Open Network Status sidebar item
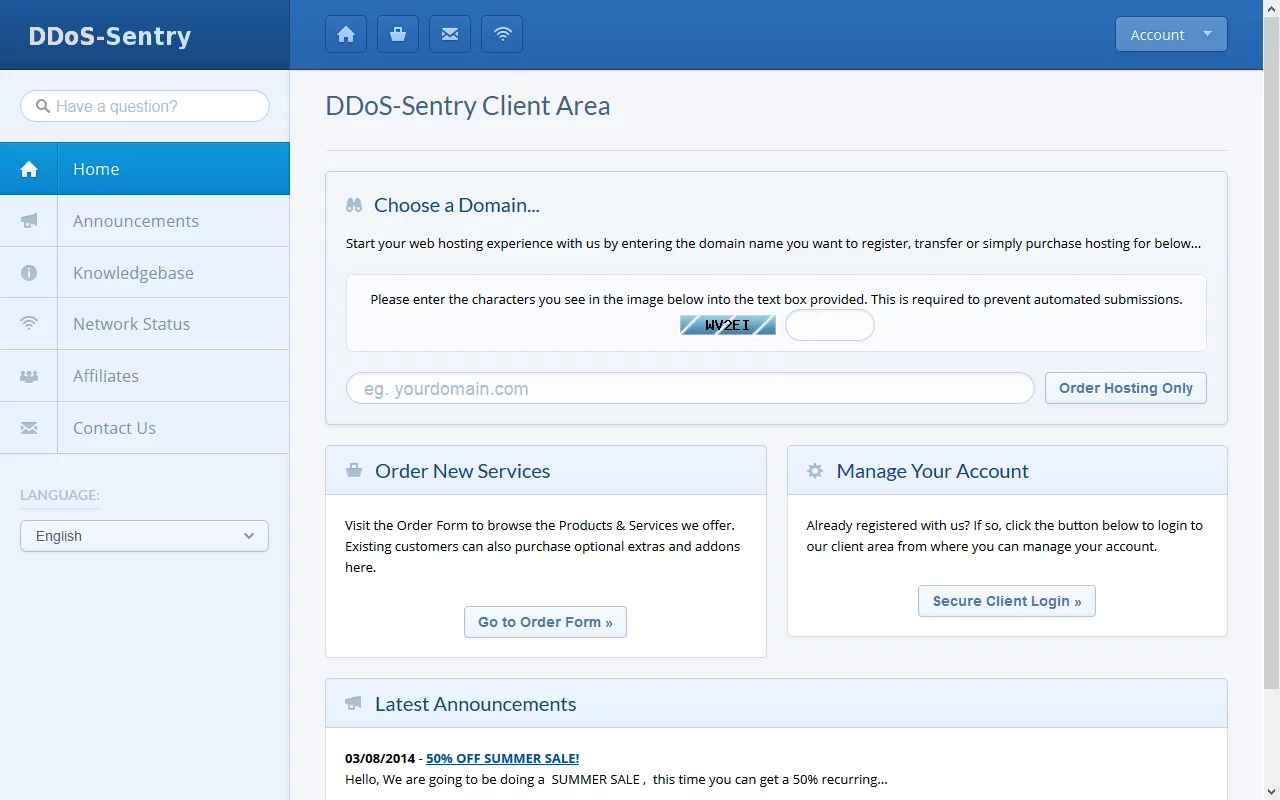The height and width of the screenshot is (800, 1280). click(145, 324)
